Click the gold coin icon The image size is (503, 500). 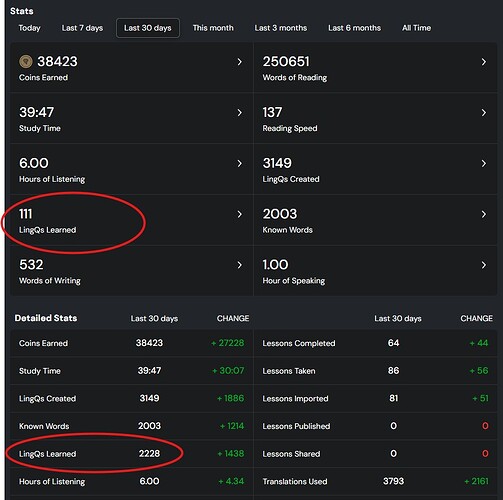point(26,61)
